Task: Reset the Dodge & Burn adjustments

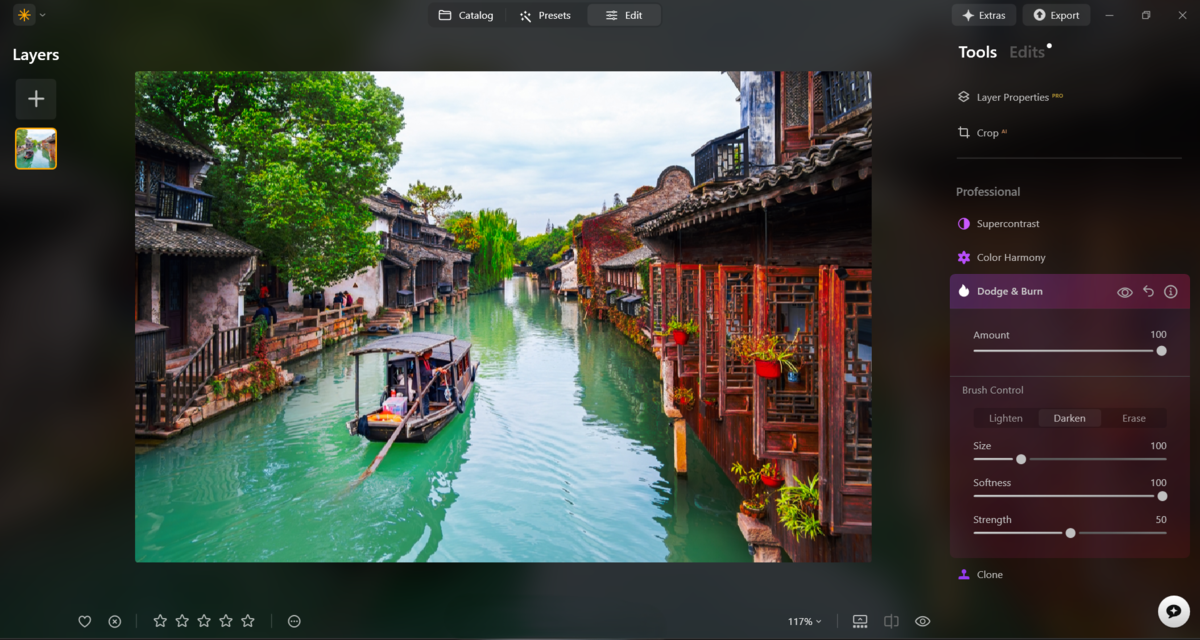Action: [x=1148, y=291]
